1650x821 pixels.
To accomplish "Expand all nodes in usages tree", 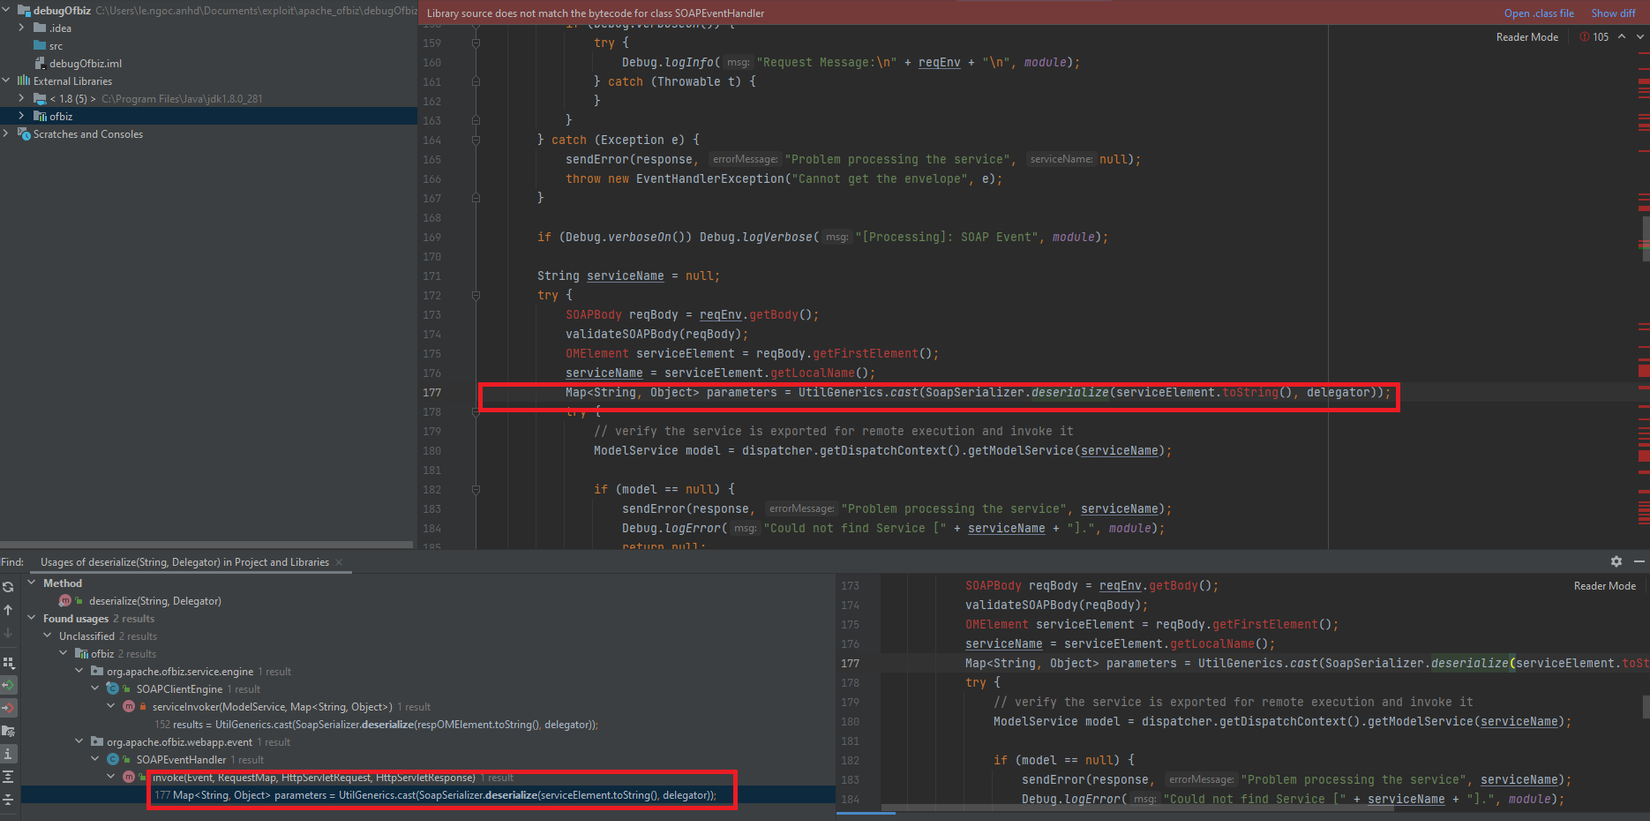I will coord(8,777).
